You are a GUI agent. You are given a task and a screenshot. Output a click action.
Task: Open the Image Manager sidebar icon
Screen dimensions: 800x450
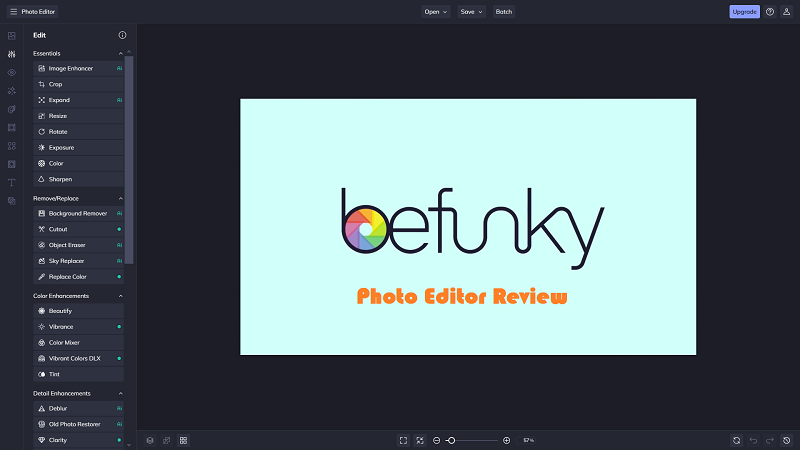12,36
